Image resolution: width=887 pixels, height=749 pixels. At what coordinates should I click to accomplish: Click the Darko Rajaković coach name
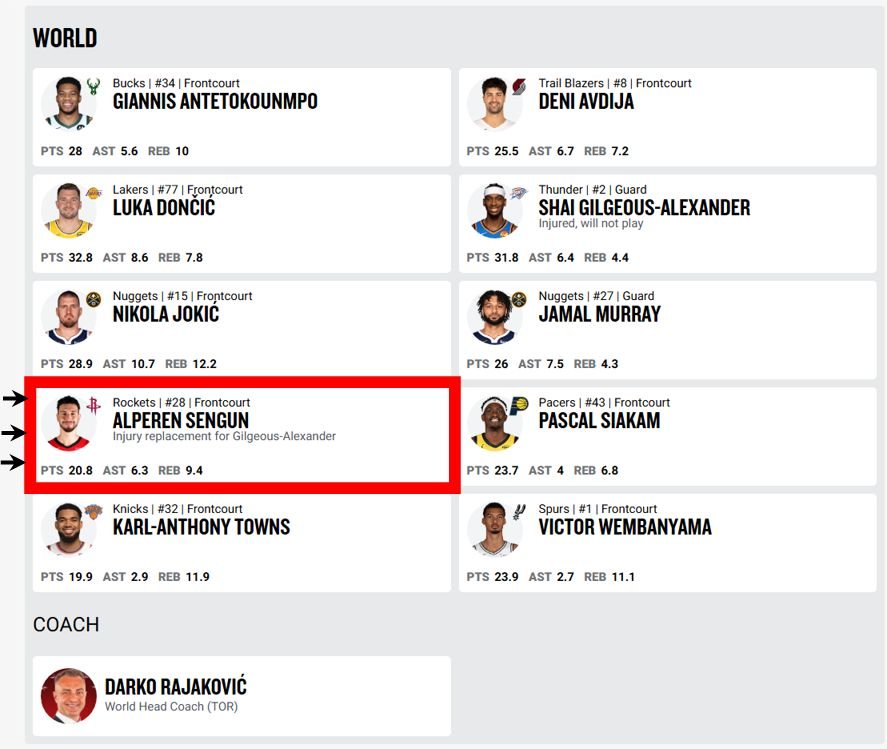176,687
